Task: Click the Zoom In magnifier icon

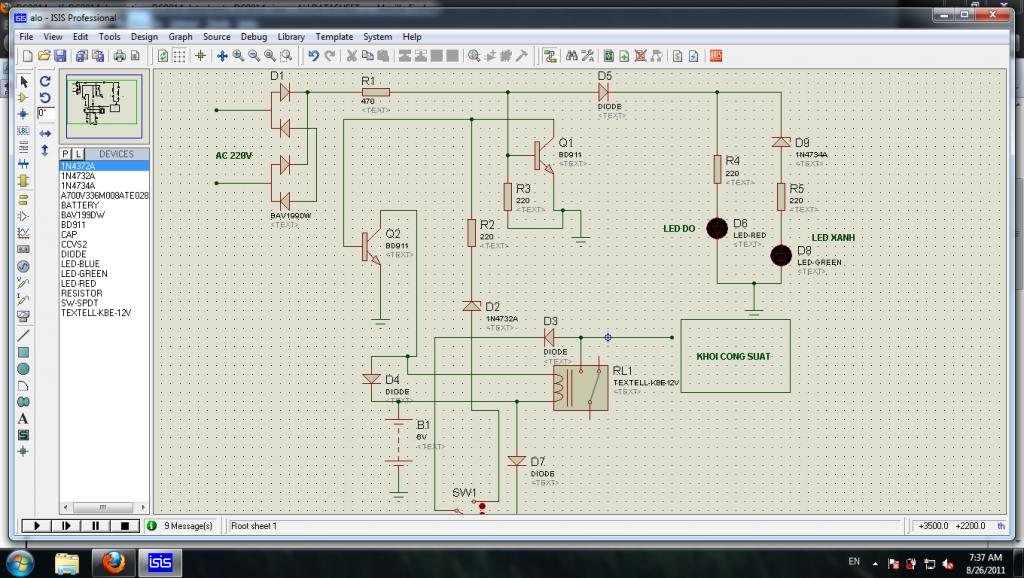Action: [x=239, y=56]
